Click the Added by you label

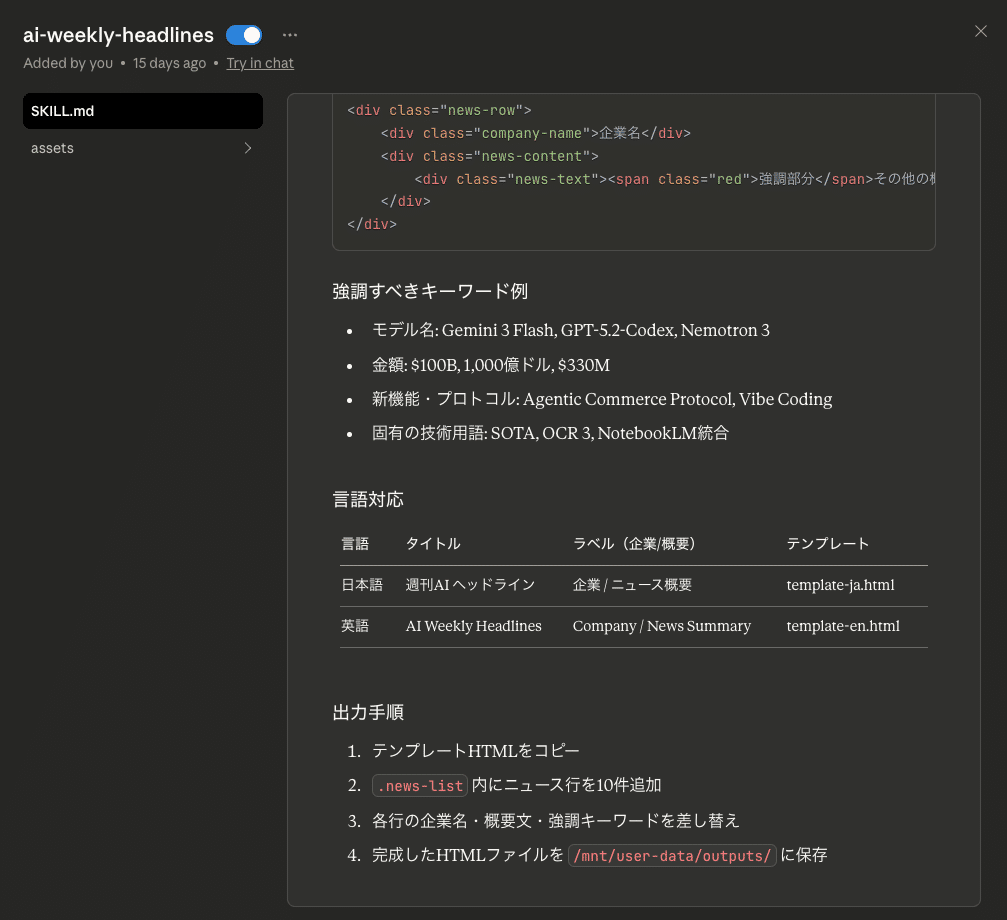(68, 63)
